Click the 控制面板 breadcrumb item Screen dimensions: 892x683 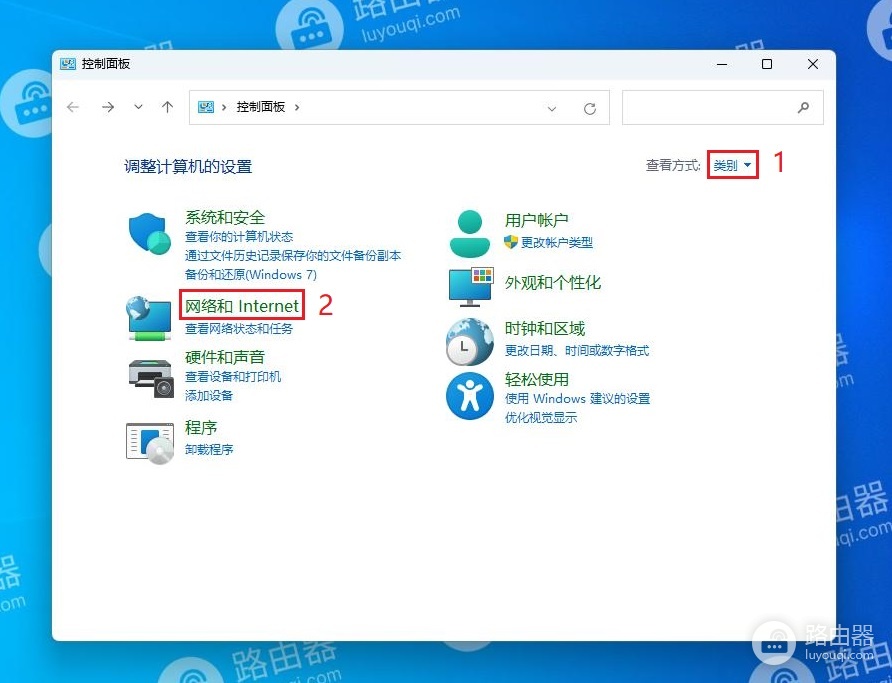(261, 107)
